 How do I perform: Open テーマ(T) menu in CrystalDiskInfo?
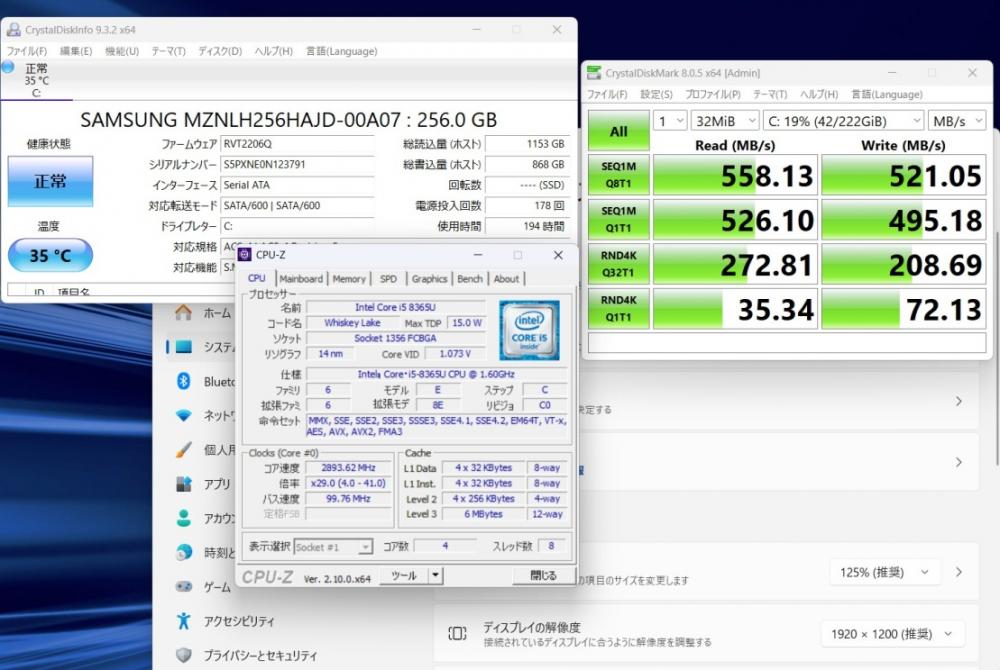168,51
